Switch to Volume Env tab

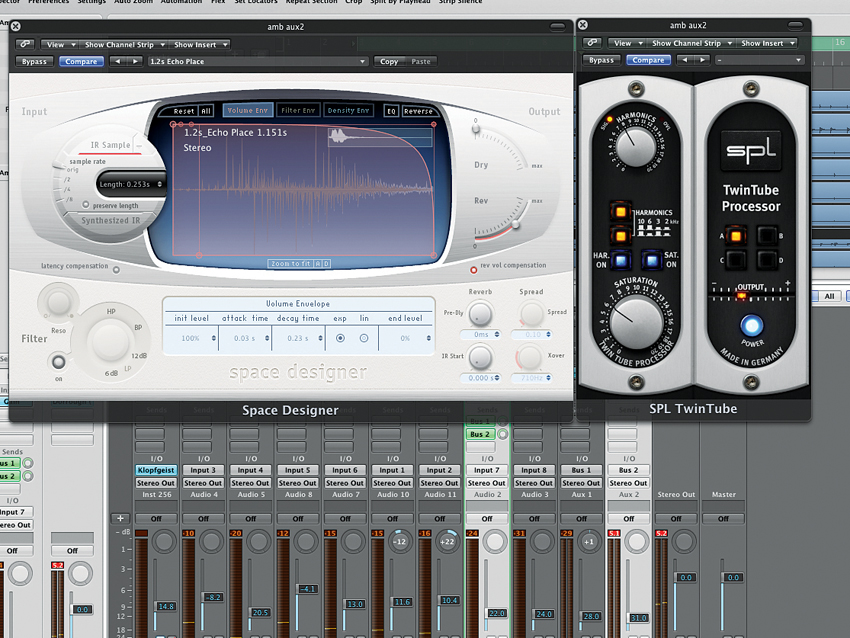click(x=247, y=110)
